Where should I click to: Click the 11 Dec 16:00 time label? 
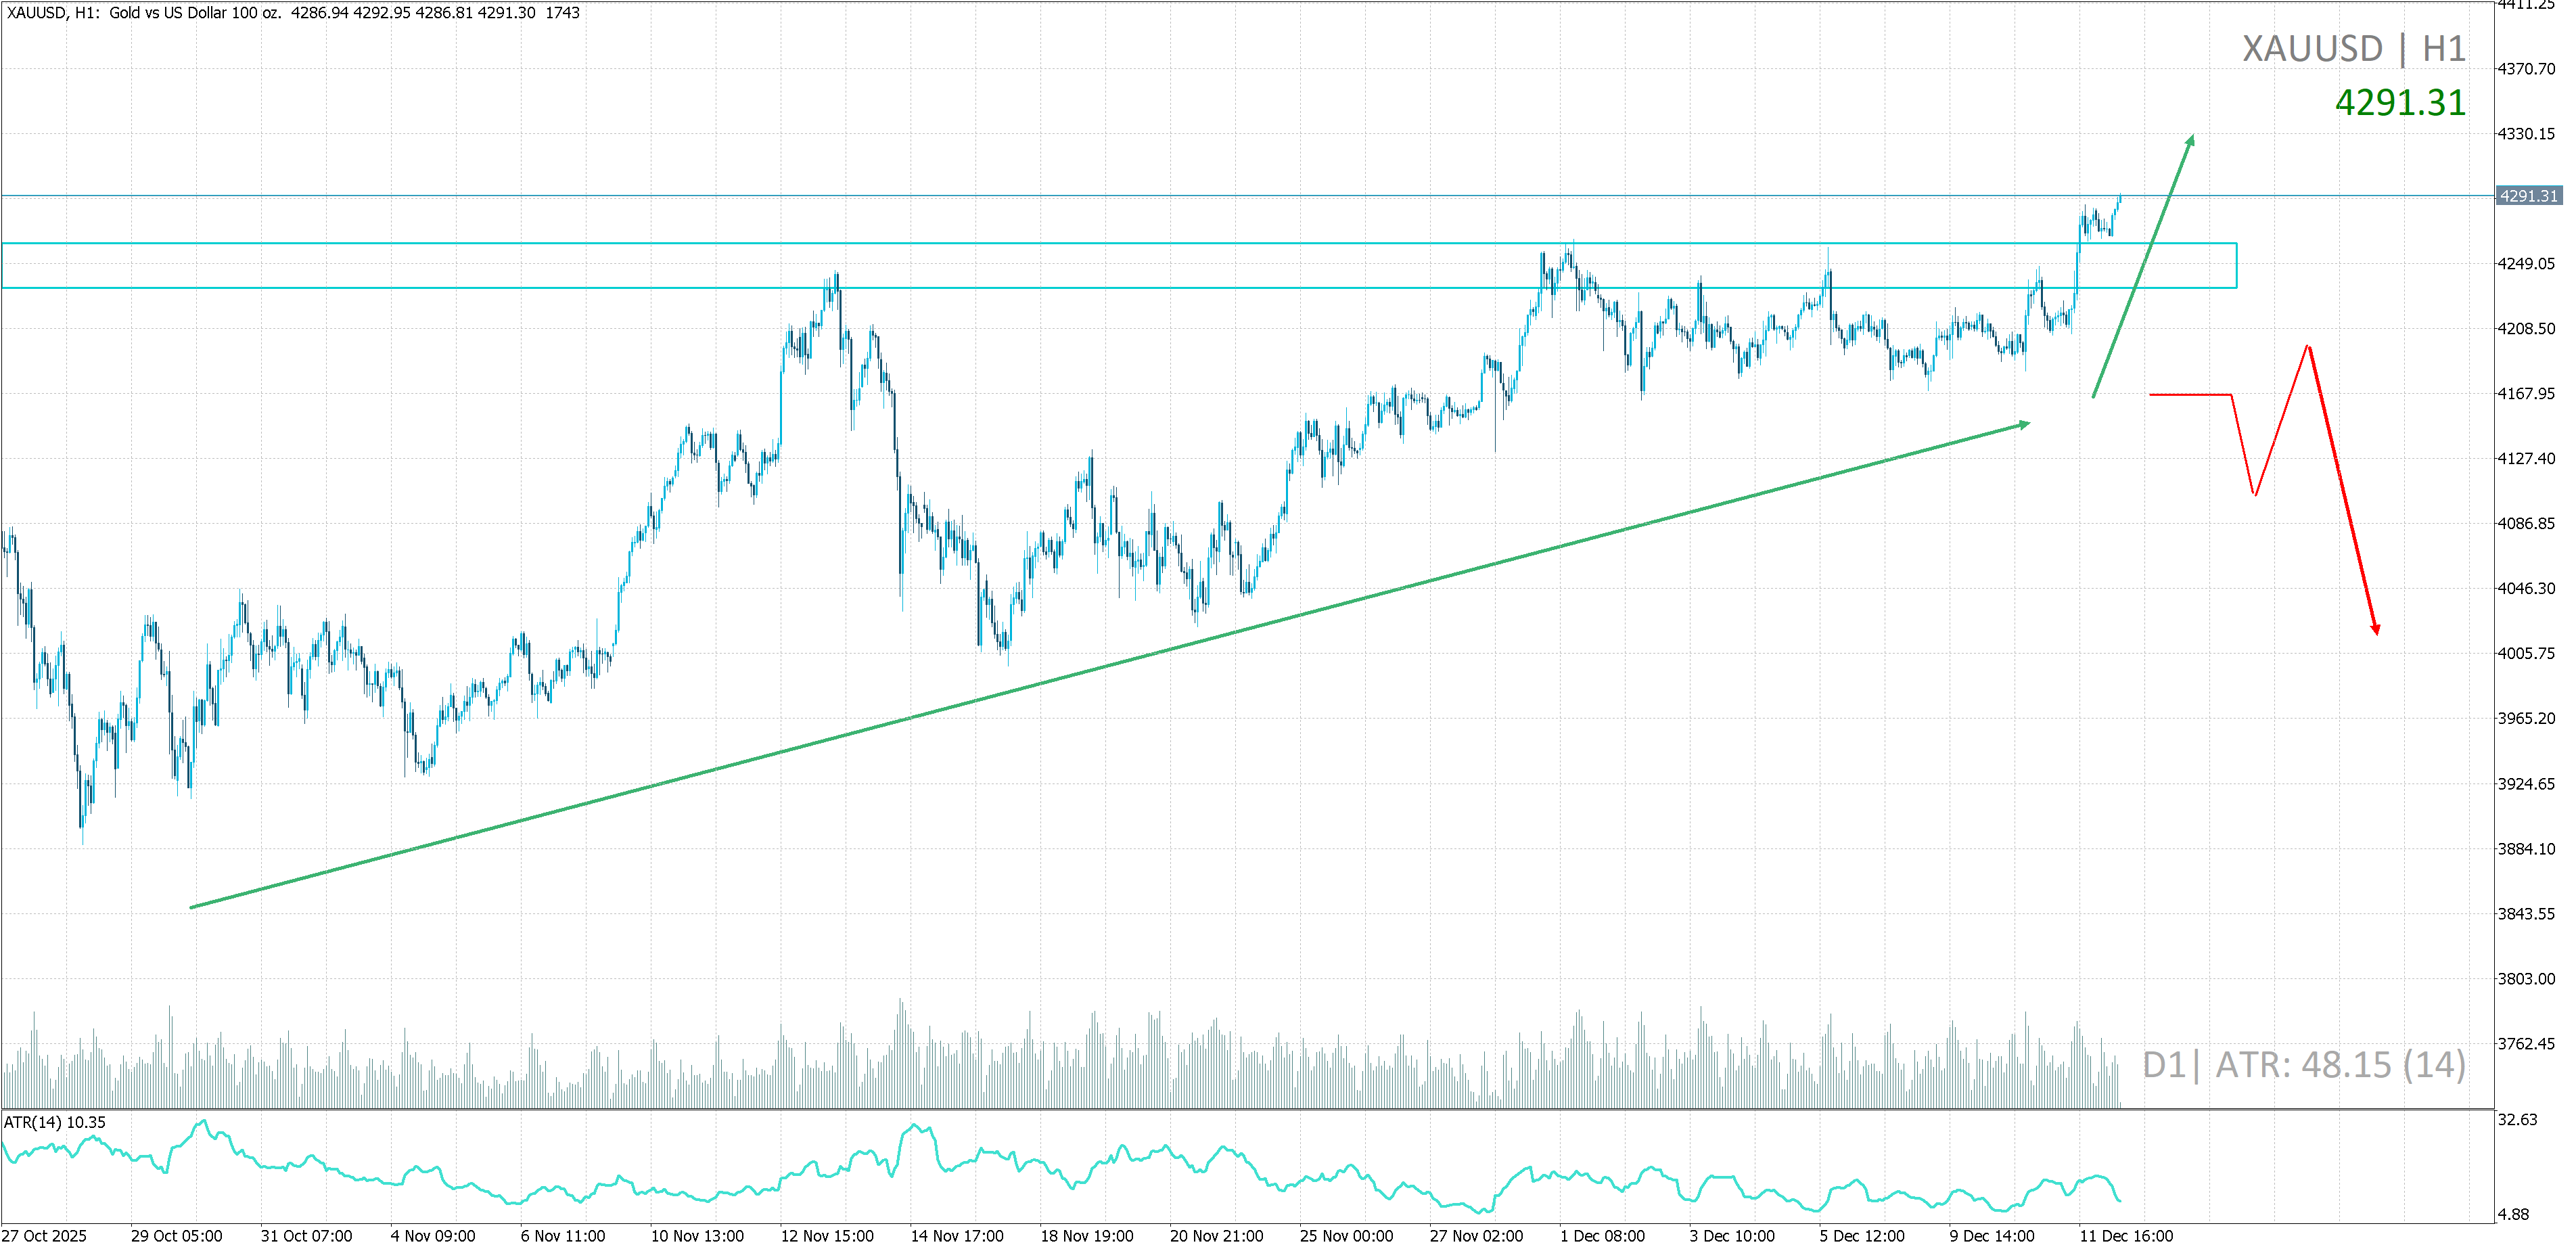2126,1236
